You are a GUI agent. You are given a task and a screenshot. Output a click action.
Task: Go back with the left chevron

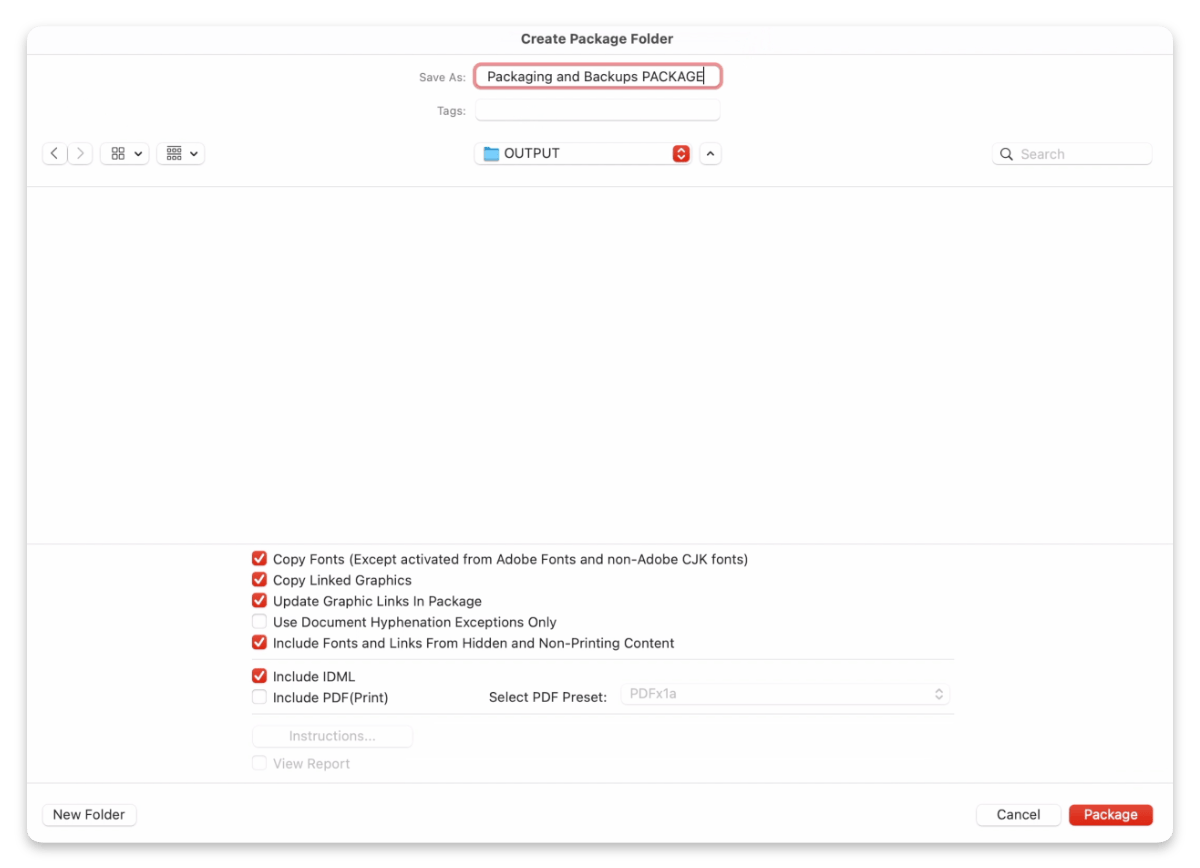(x=55, y=154)
